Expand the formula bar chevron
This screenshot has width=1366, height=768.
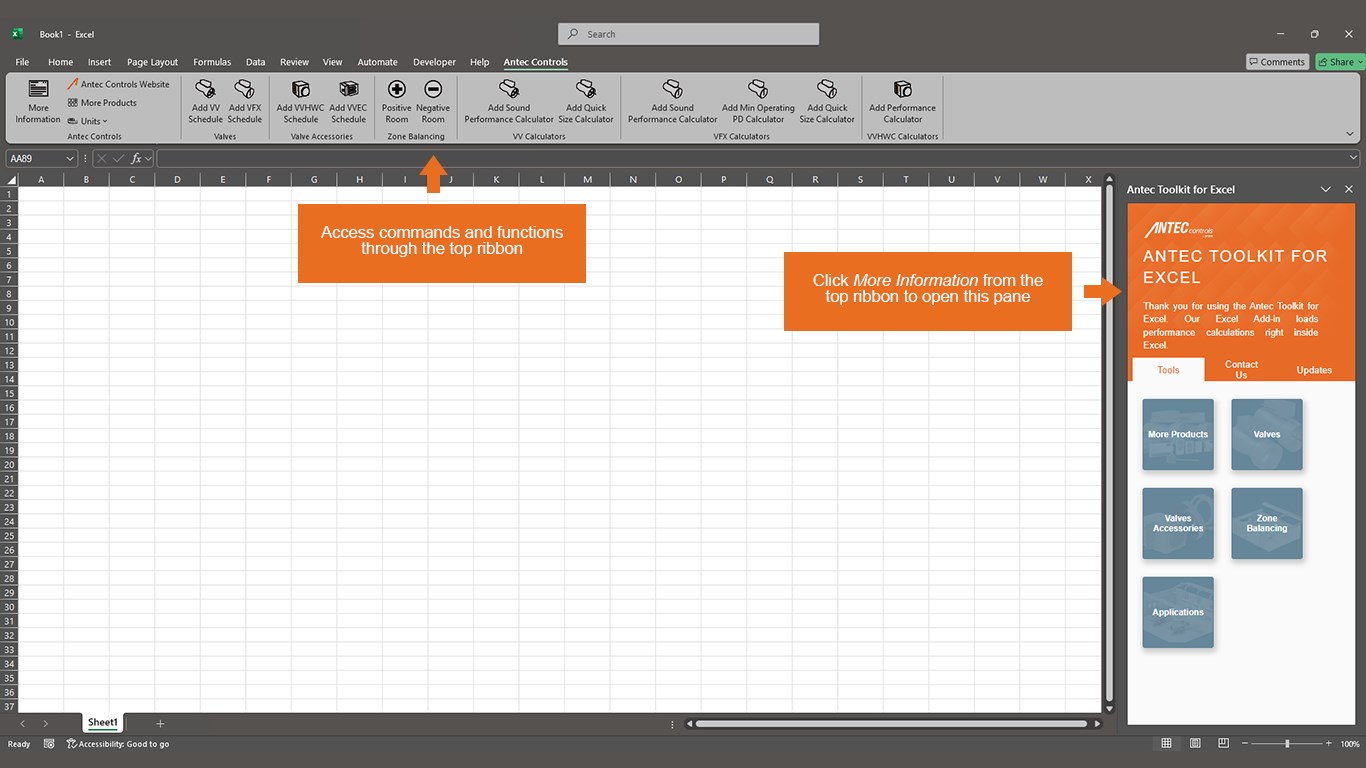1354,158
